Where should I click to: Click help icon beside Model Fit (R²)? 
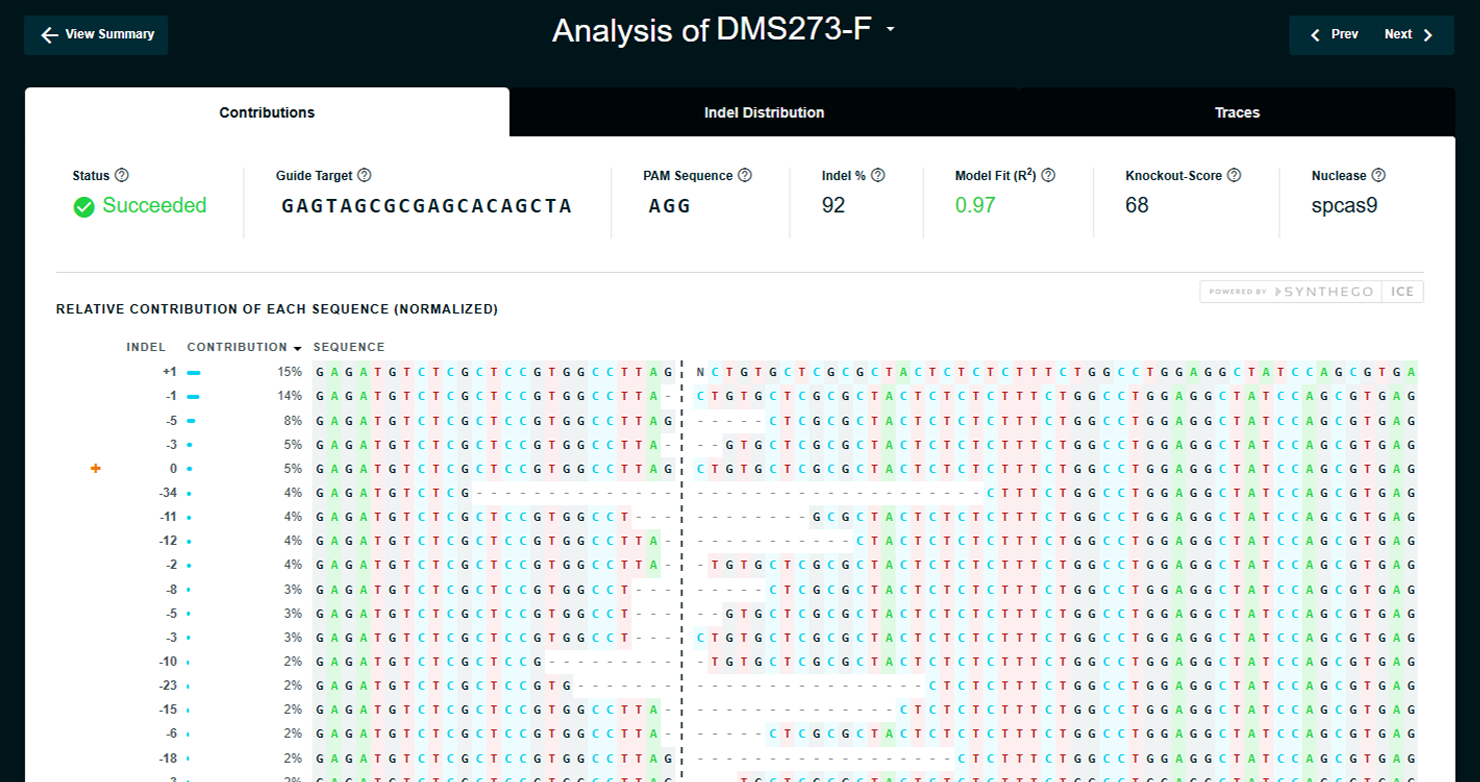pyautogui.click(x=1048, y=175)
